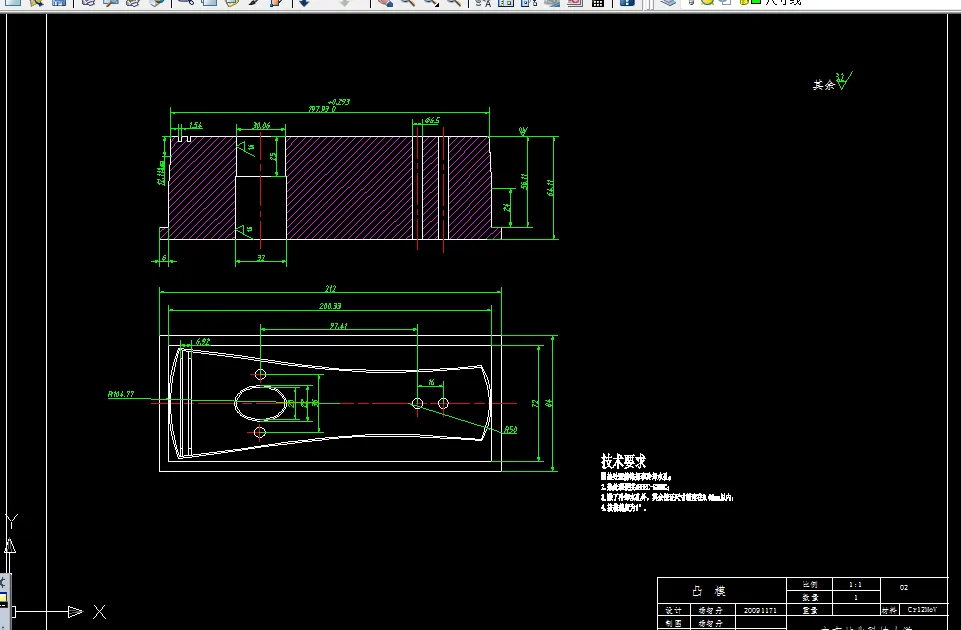The image size is (961, 630).
Task: Select the 84 vertical dimension
Action: coord(549,403)
